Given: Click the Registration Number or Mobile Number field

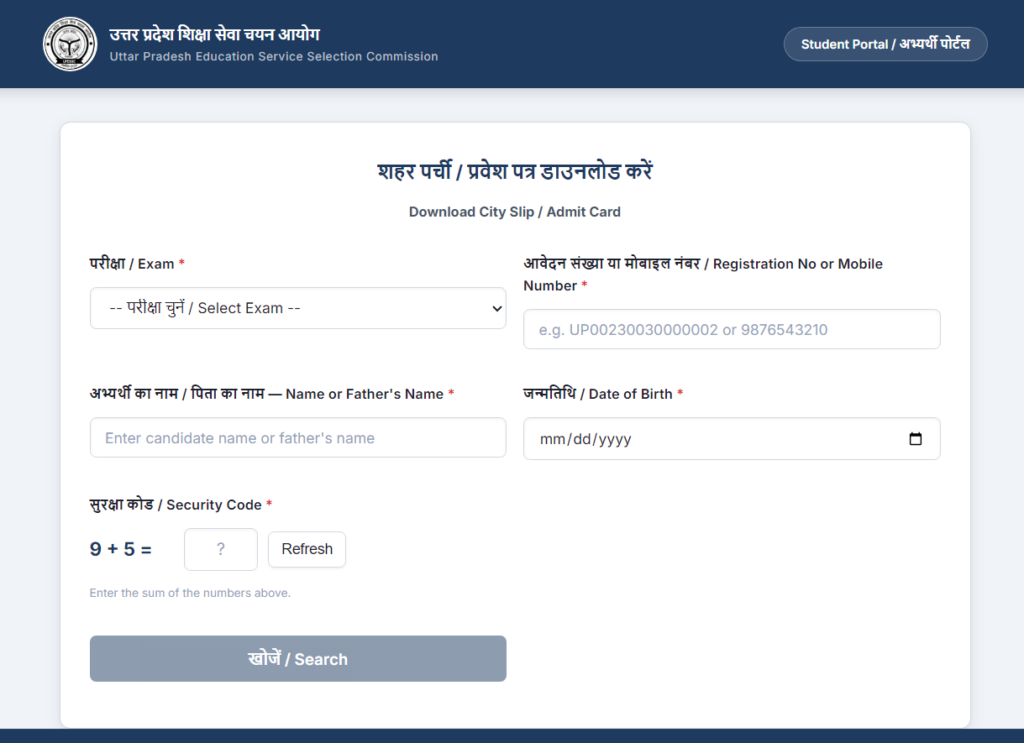Looking at the screenshot, I should (731, 329).
